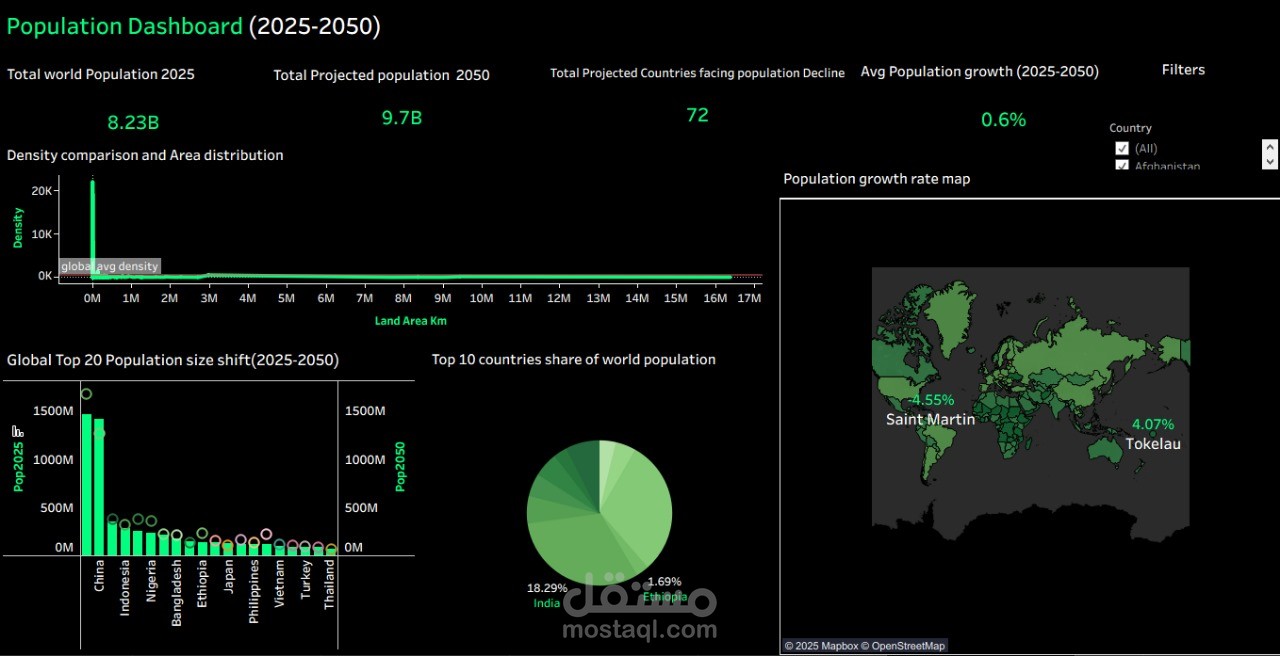1280x656 pixels.
Task: Click the Turkey axis label
Action: (x=306, y=578)
